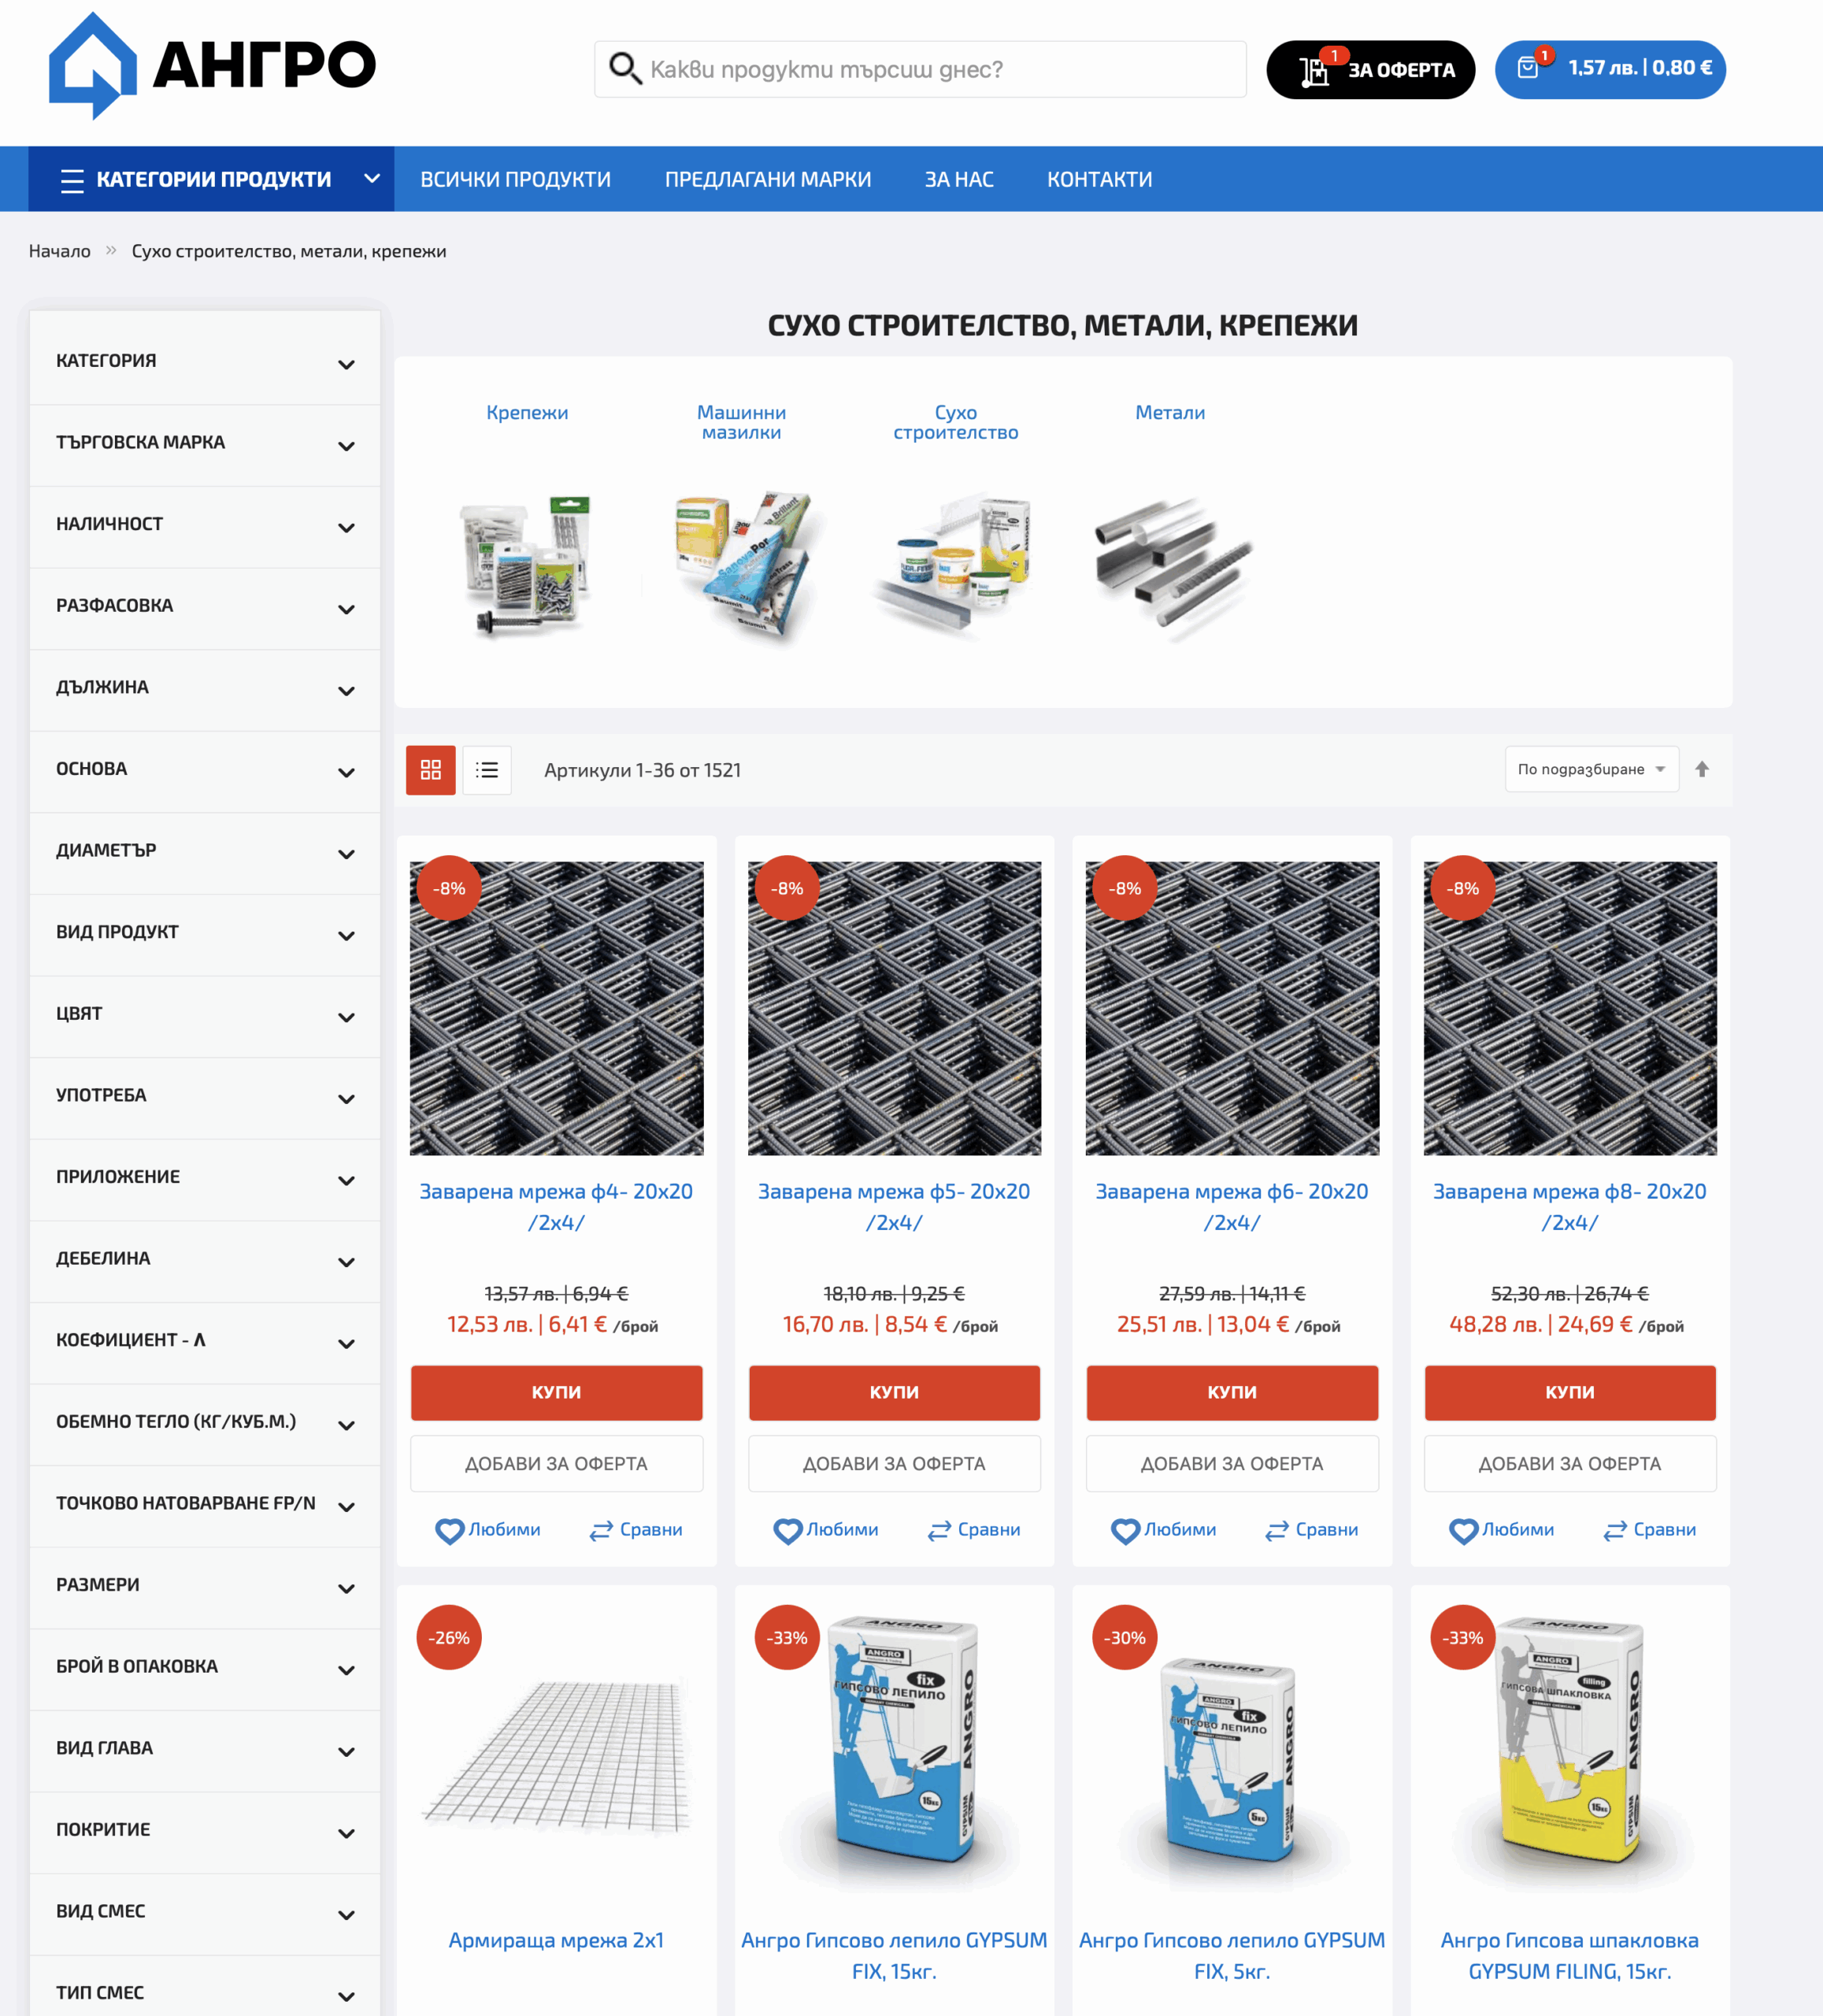Open the ЗА ОФЕРТА quote list
Screen dimensions: 1823x2016
point(1370,69)
